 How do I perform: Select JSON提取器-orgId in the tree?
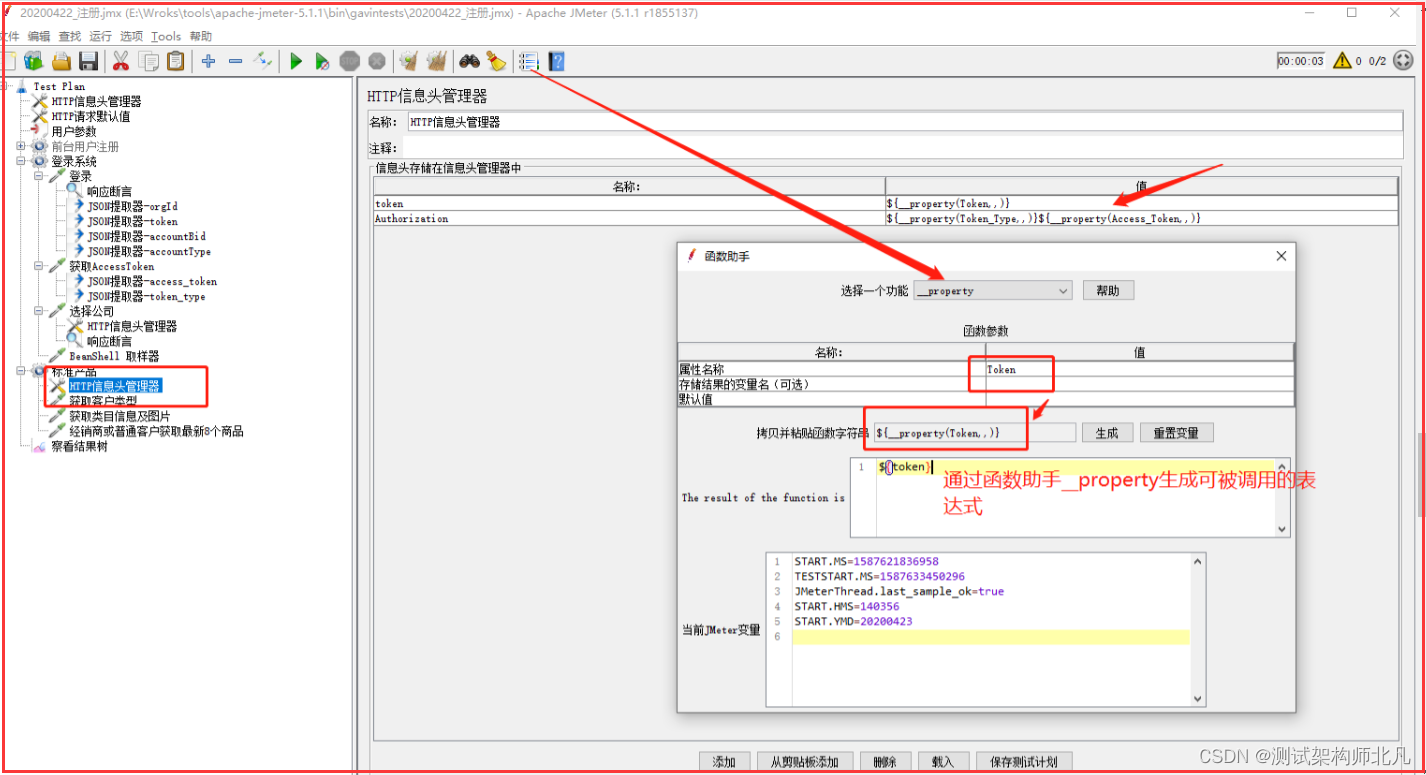pos(132,206)
